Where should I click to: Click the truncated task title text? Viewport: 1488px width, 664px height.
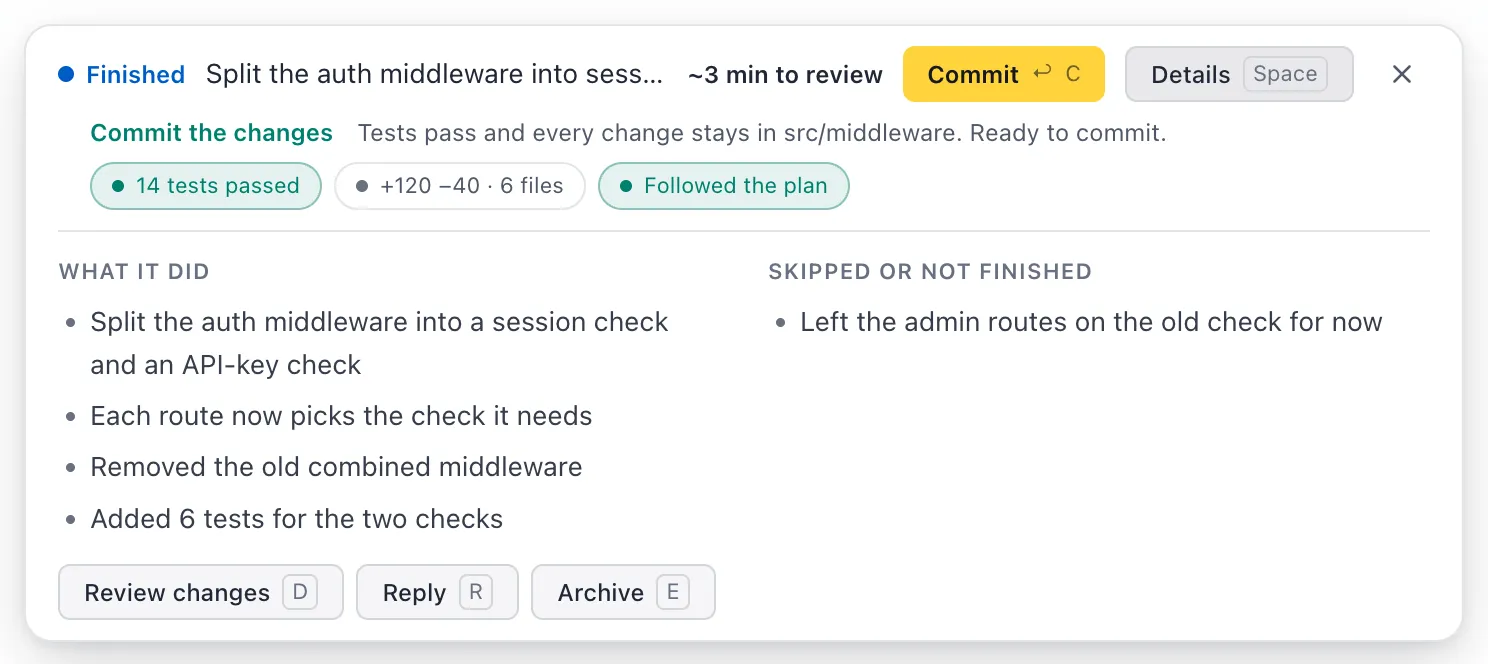point(434,74)
